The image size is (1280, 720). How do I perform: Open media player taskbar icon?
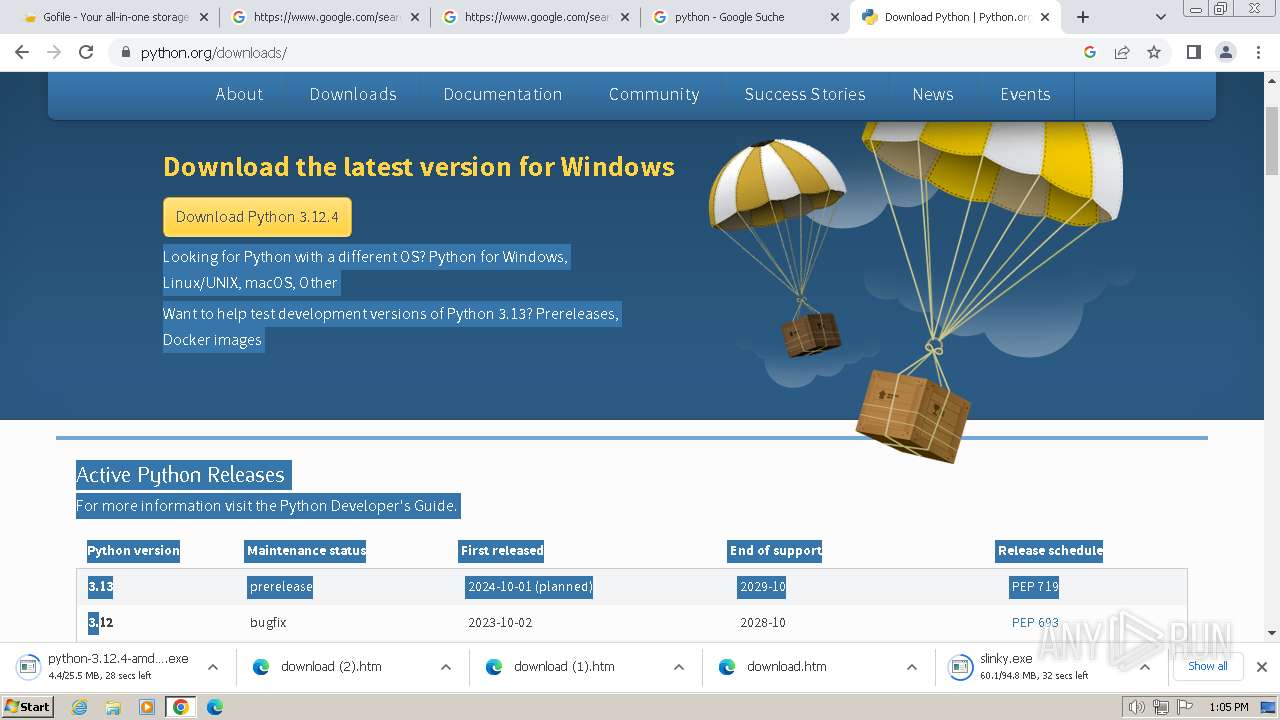tap(146, 707)
